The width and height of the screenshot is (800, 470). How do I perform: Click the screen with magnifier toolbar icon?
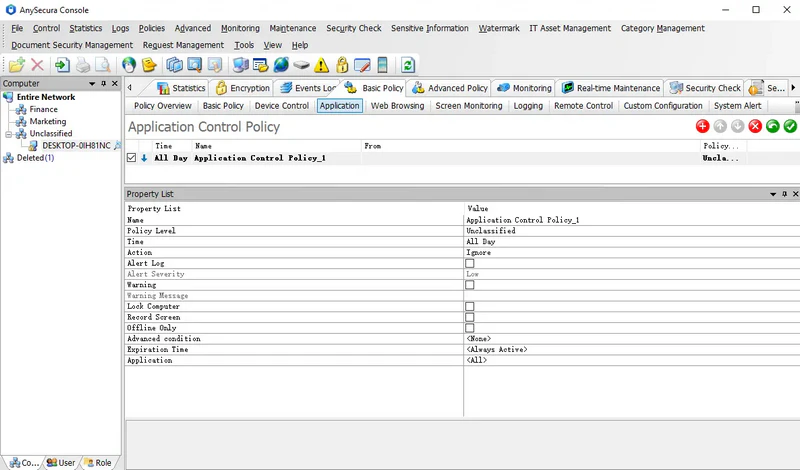[194, 65]
